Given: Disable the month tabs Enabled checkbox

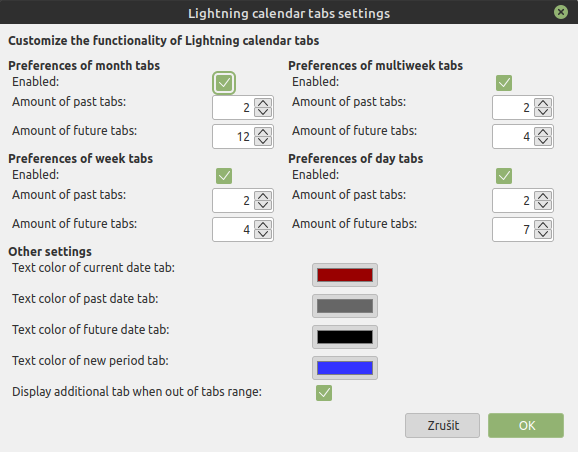Looking at the screenshot, I should (224, 83).
